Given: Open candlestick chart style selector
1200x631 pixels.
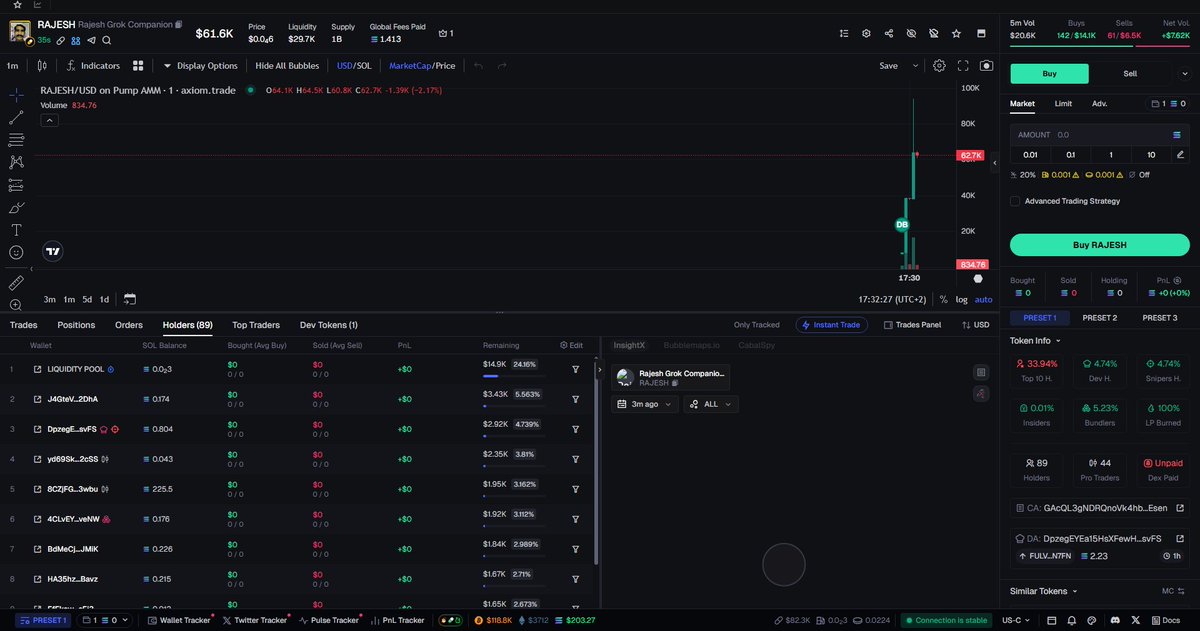Looking at the screenshot, I should pos(42,66).
